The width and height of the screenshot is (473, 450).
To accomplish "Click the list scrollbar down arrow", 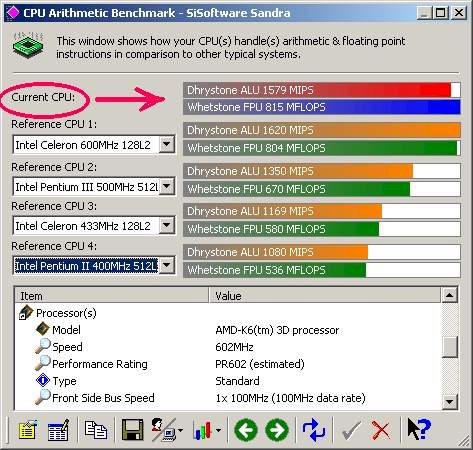I will tap(449, 402).
